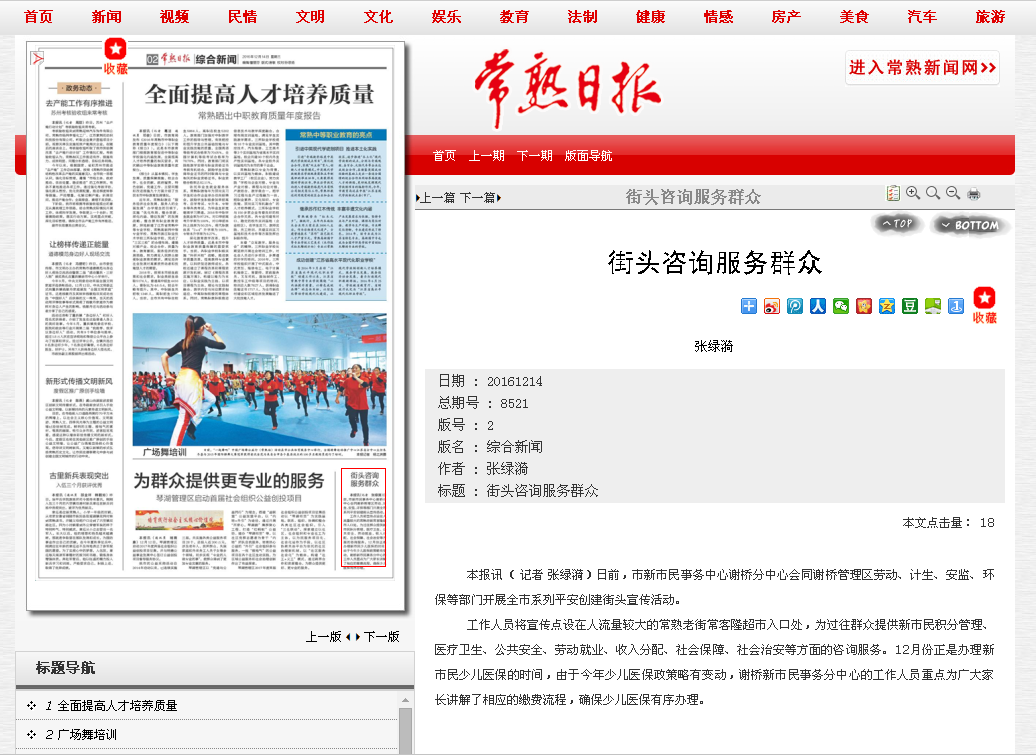Click the red-outlined 街头咨询服务群众 article
This screenshot has width=1036, height=755.
pyautogui.click(x=363, y=518)
